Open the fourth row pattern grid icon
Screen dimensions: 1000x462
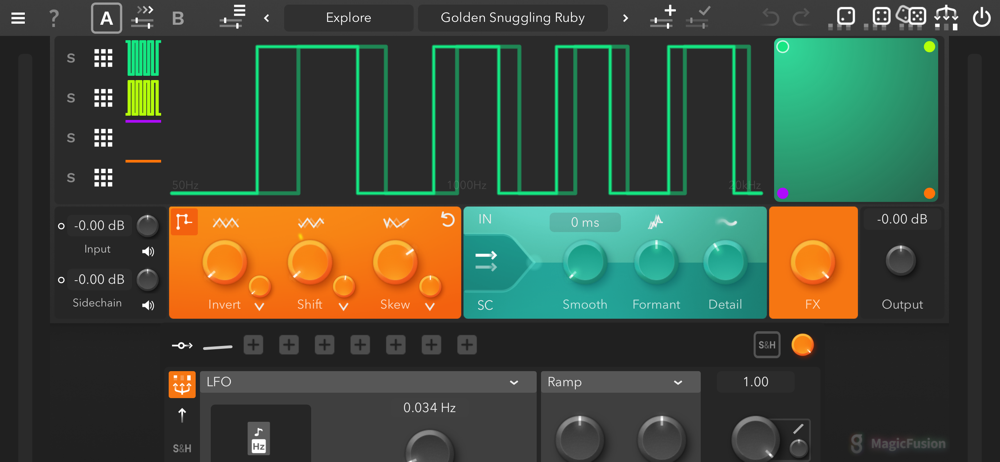pyautogui.click(x=103, y=177)
